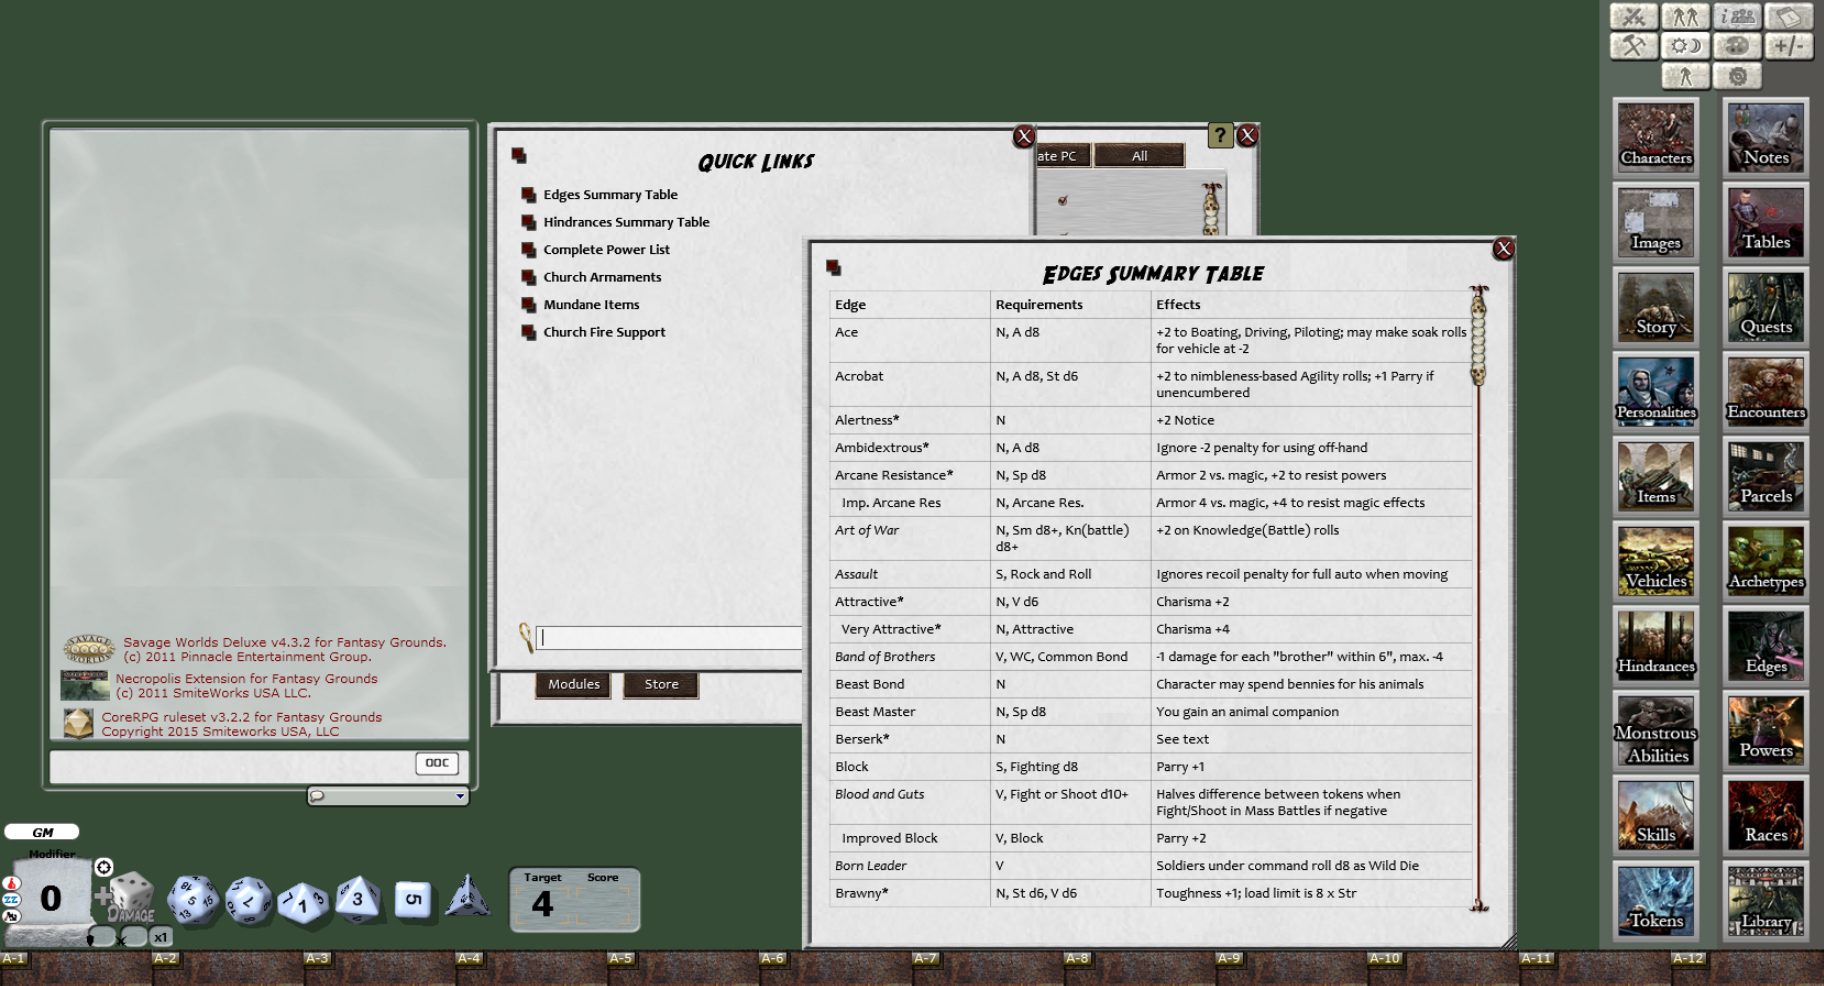This screenshot has width=1824, height=986.
Task: Open the dropdown beside the chat search box
Action: pyautogui.click(x=461, y=796)
